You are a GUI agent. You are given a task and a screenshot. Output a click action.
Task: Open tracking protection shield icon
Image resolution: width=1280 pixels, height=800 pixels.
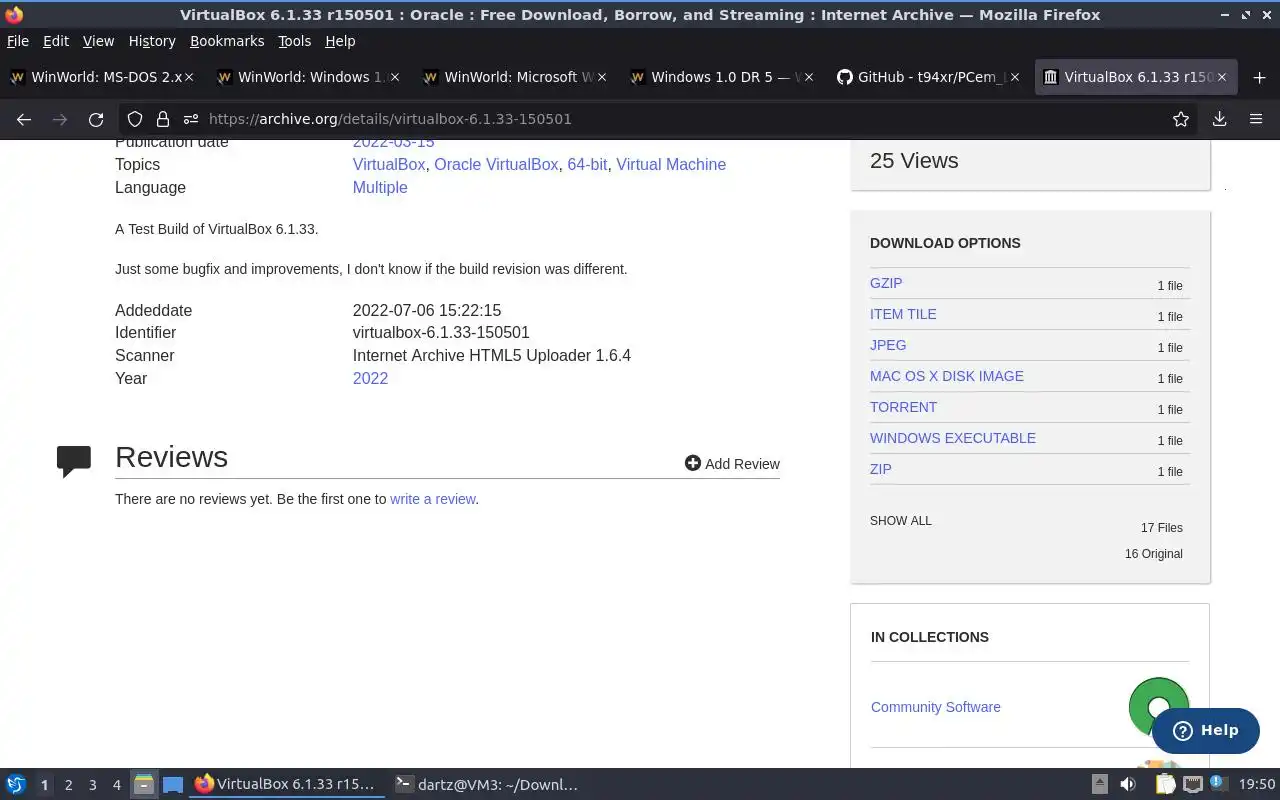click(x=135, y=119)
